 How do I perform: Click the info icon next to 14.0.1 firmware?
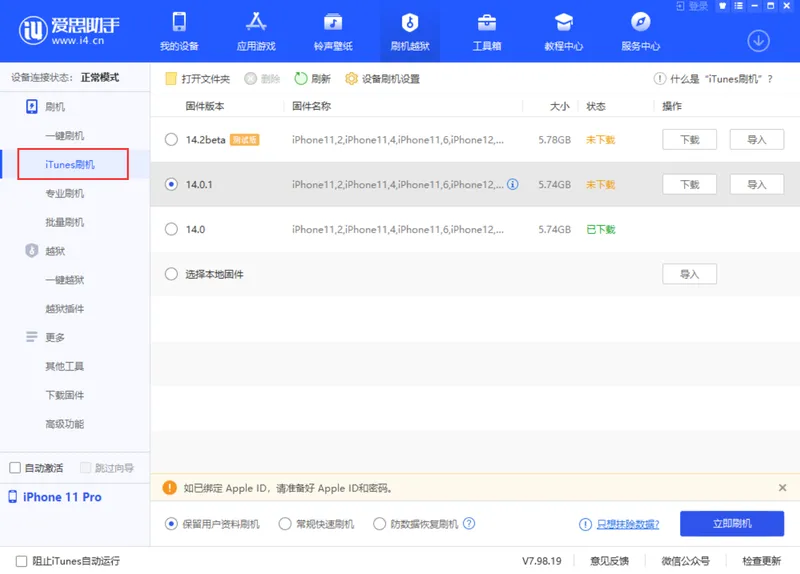click(513, 184)
